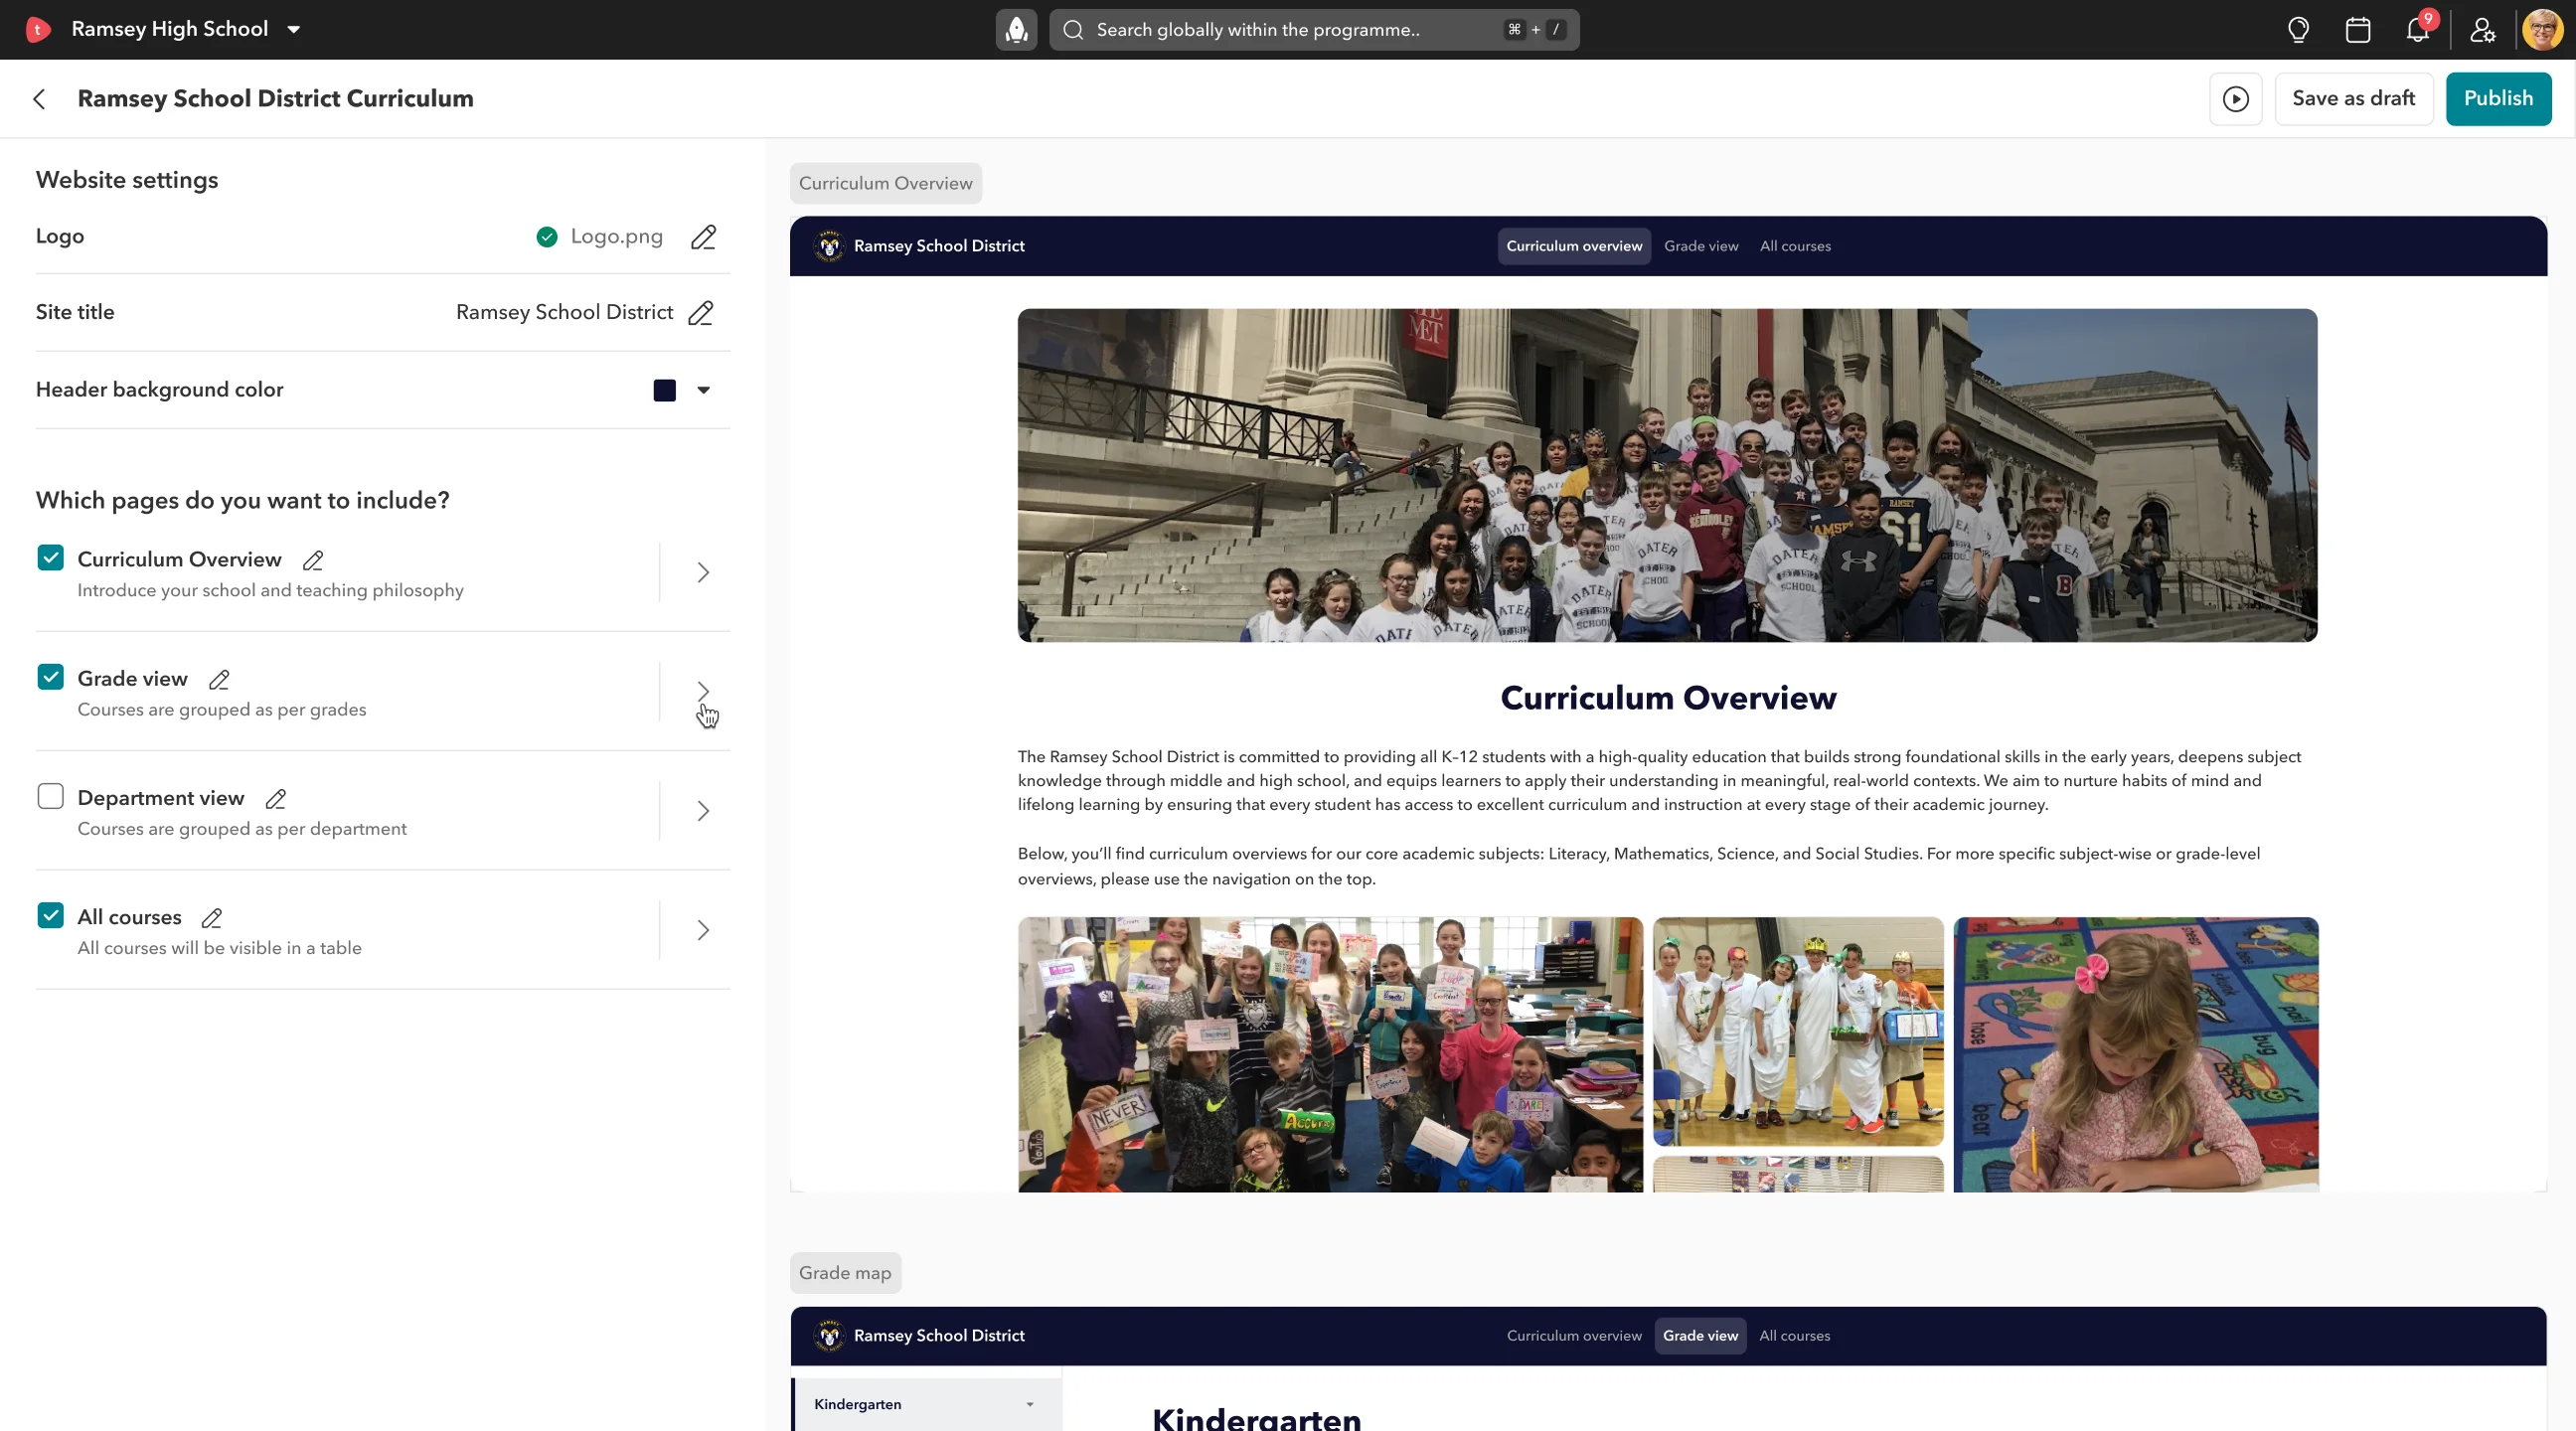2576x1431 pixels.
Task: Edit the Site title with pencil icon
Action: (x=701, y=313)
